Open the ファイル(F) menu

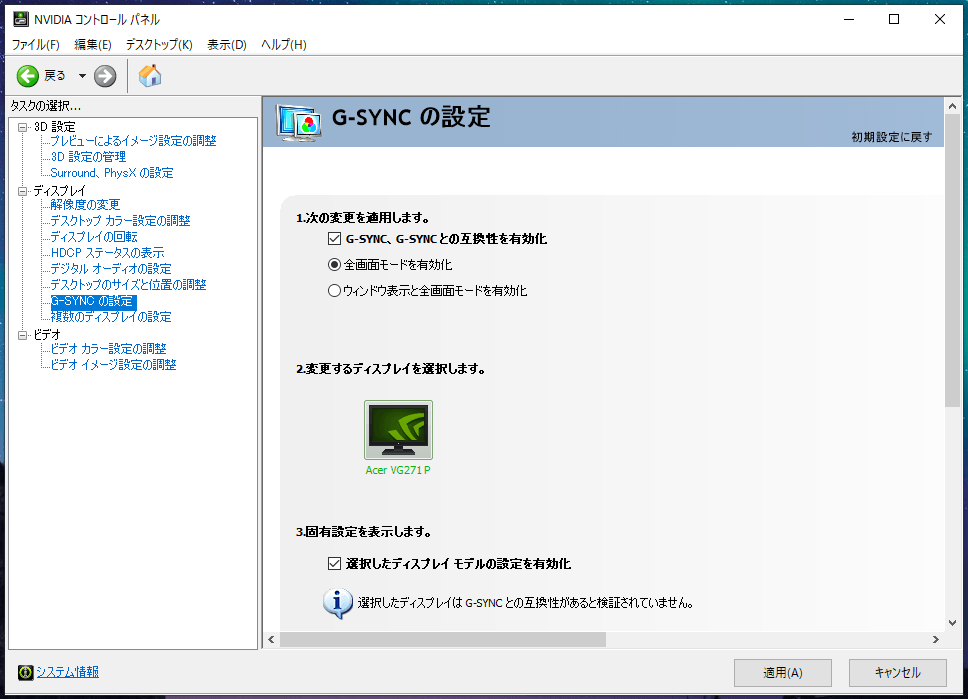(x=36, y=44)
